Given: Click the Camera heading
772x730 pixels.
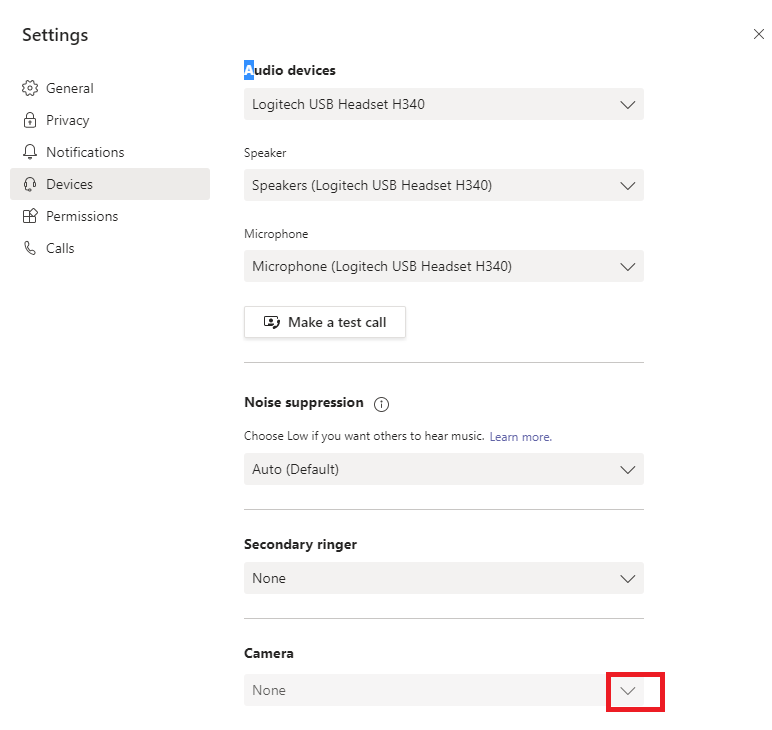Looking at the screenshot, I should click(x=269, y=653).
